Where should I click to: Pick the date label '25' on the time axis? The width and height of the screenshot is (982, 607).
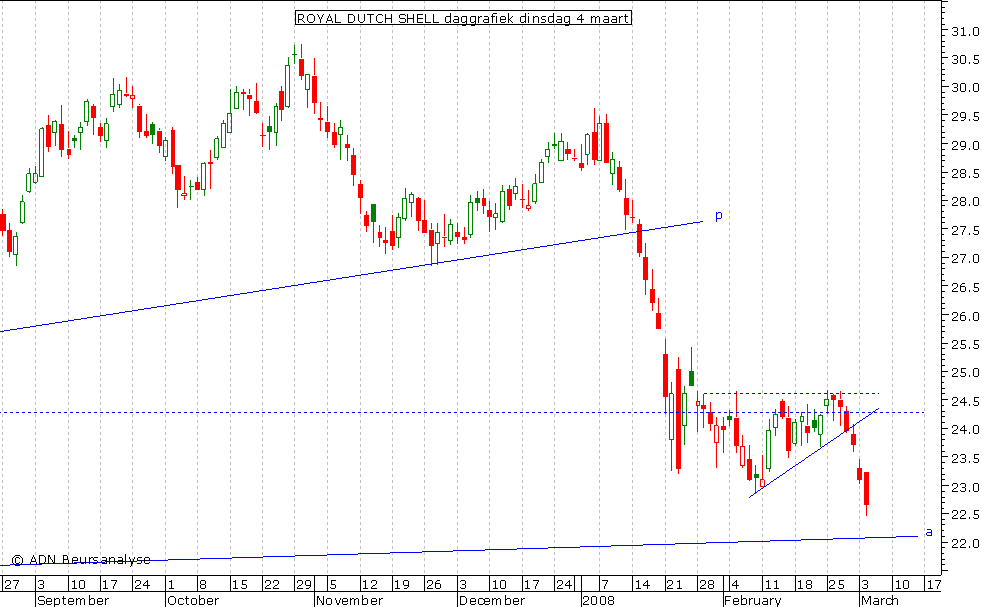837,584
